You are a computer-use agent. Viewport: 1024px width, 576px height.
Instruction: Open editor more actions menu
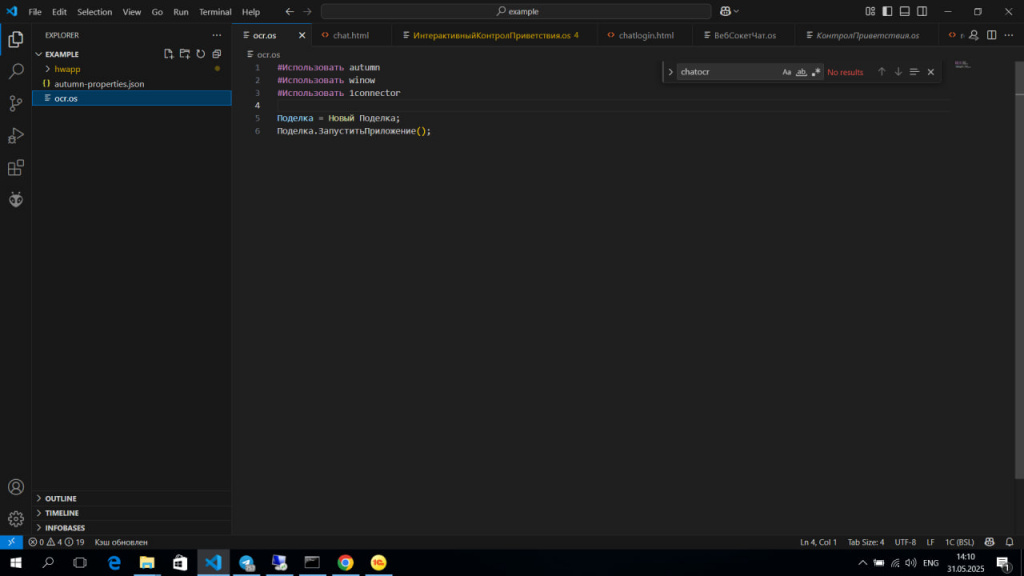tap(1009, 35)
